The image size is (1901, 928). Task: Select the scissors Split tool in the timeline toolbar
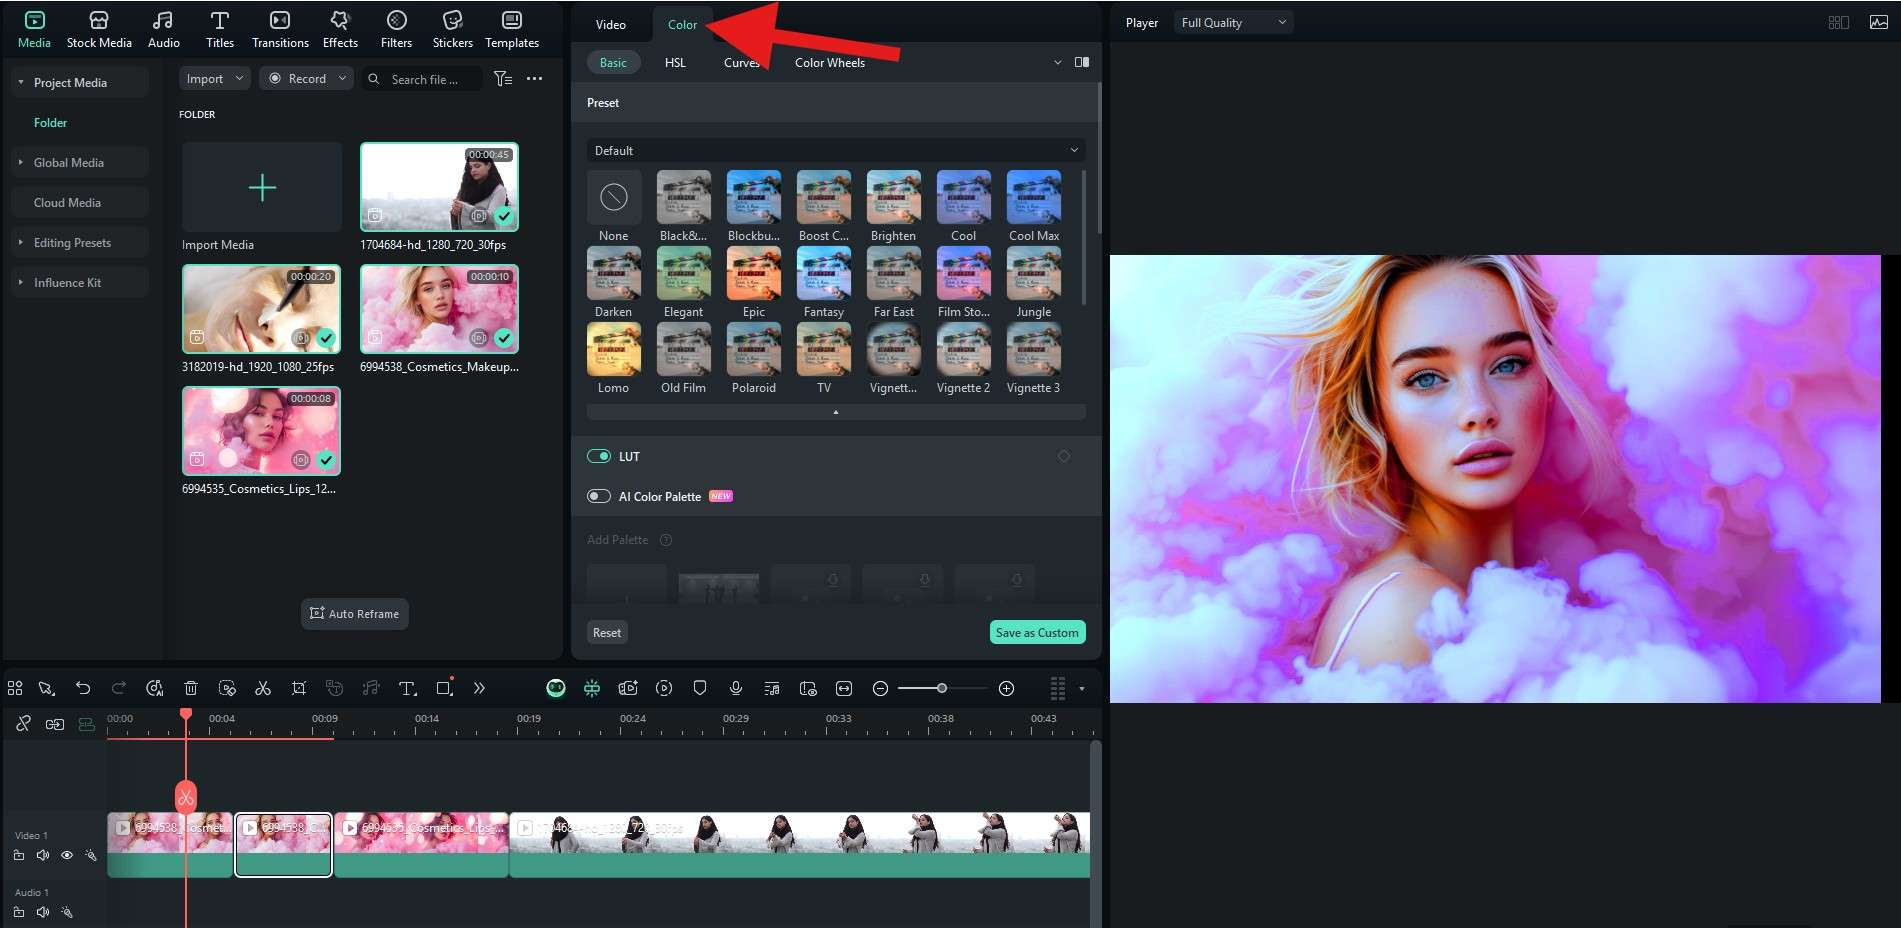(263, 688)
